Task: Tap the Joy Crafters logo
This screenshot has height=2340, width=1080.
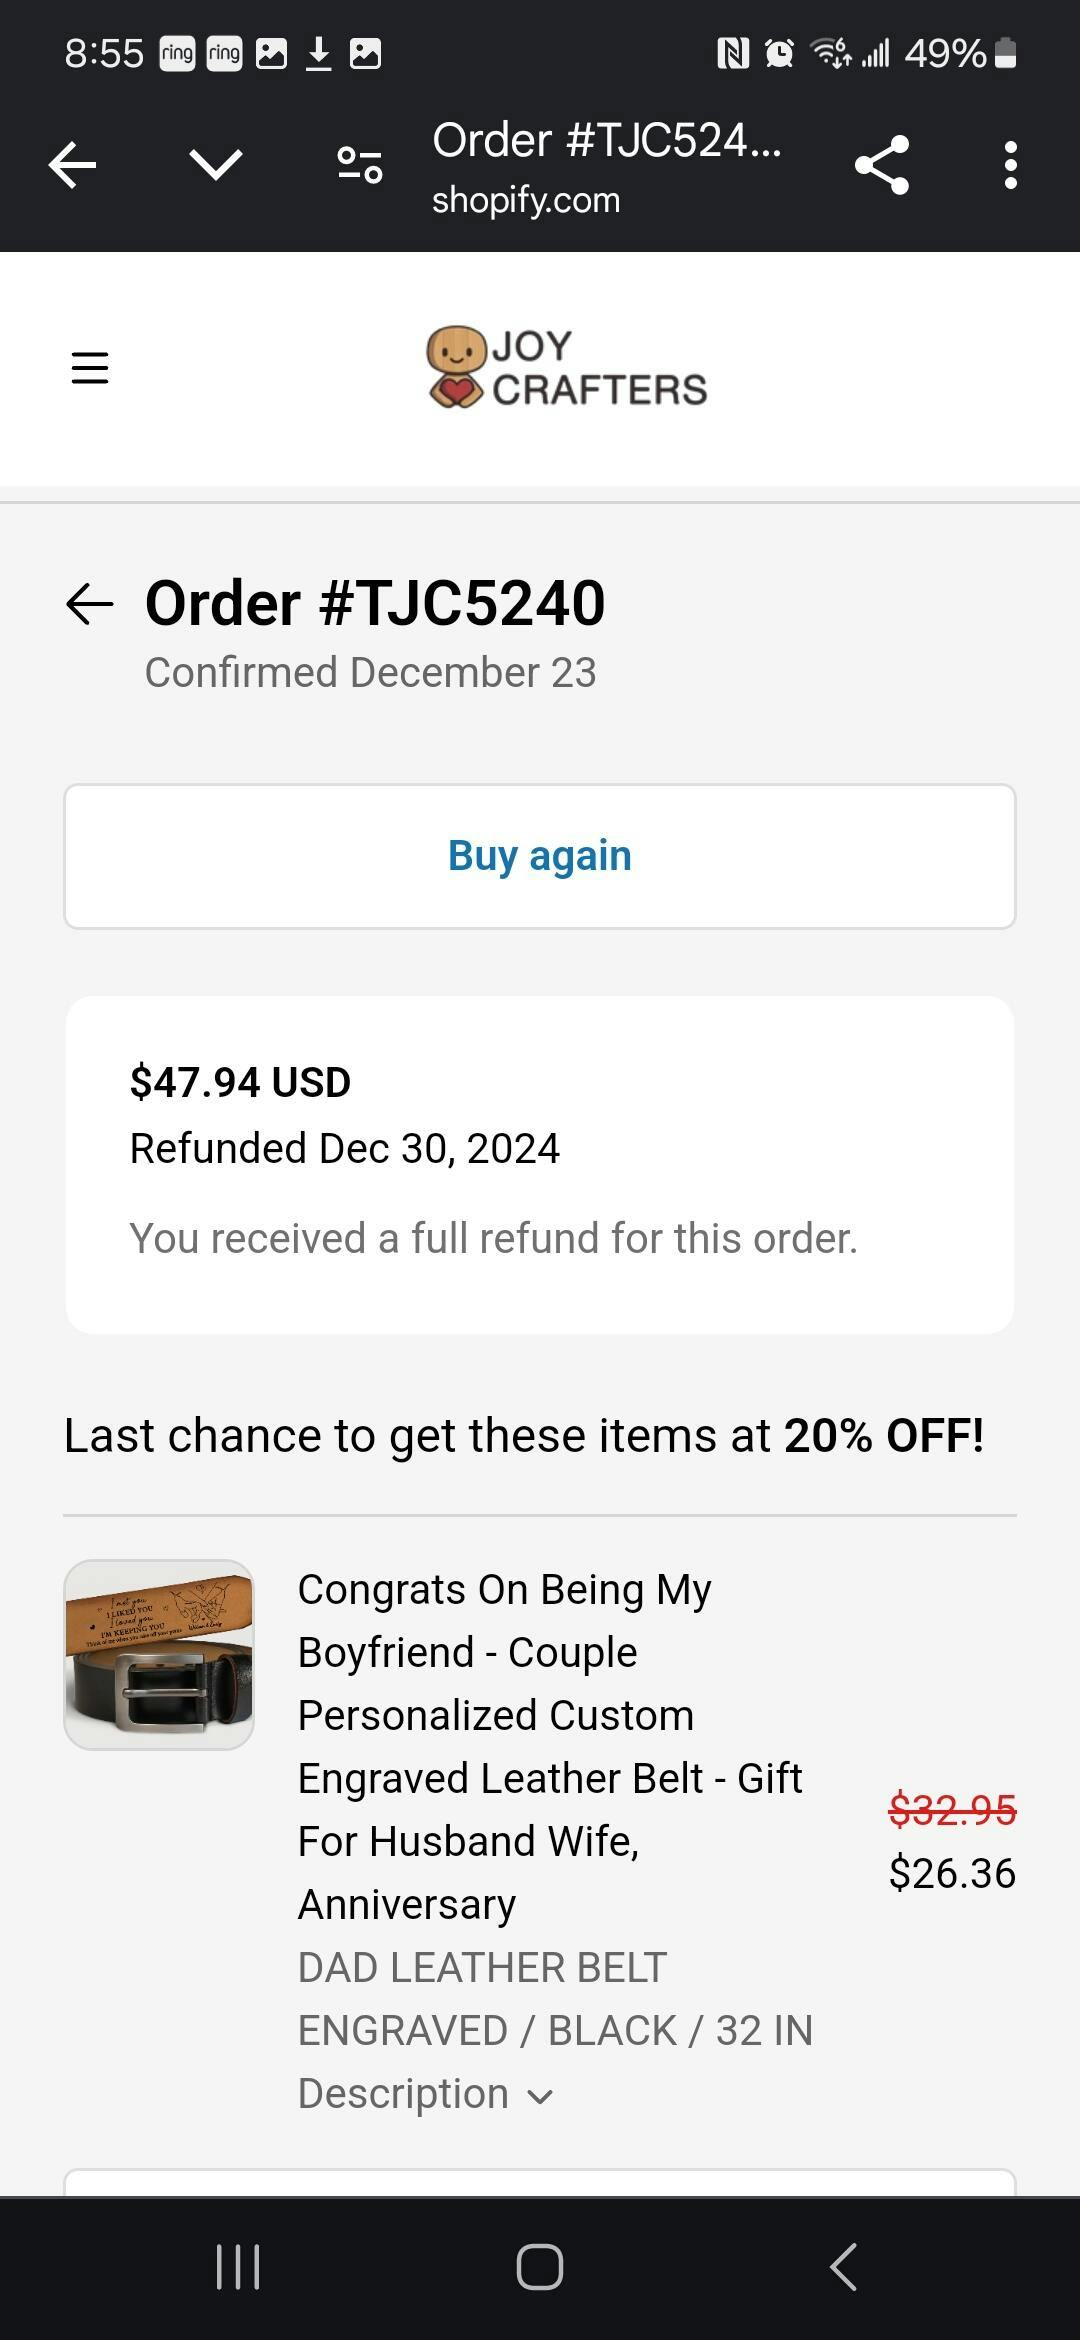Action: pos(567,368)
